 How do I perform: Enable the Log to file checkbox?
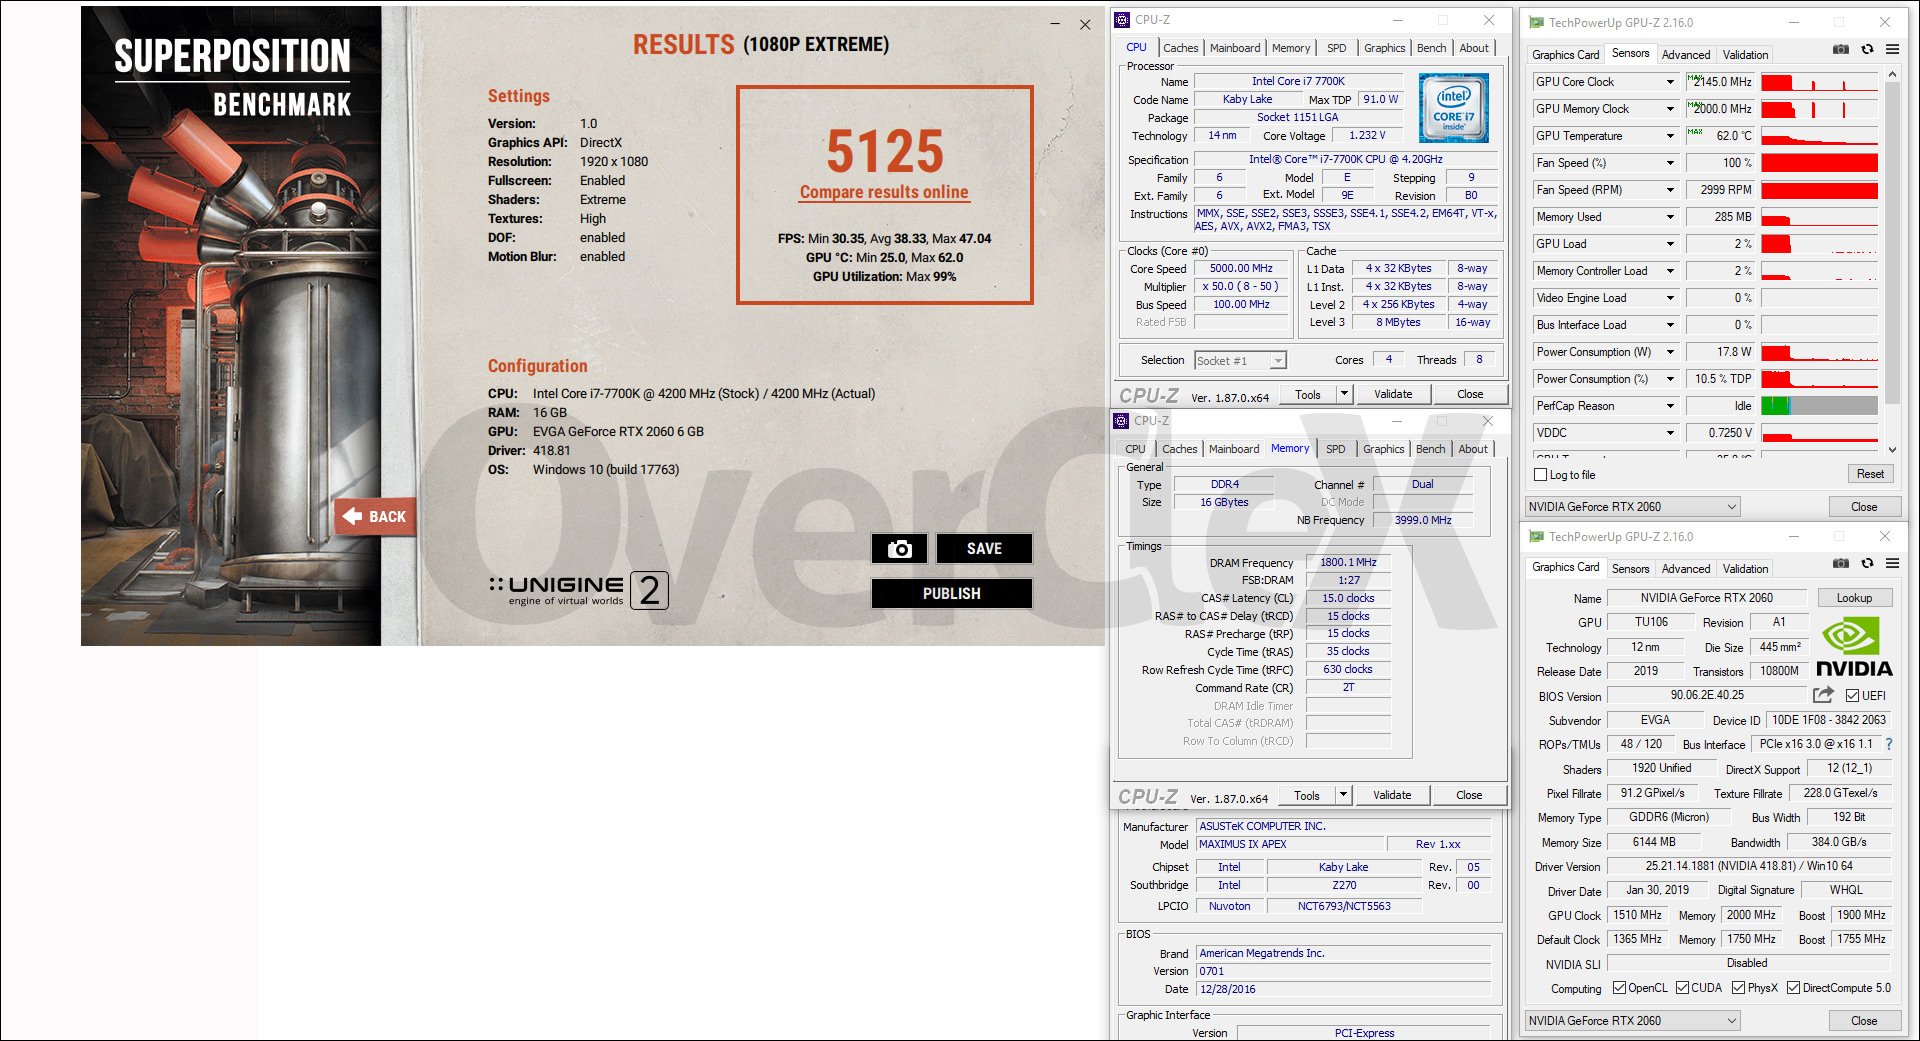[x=1541, y=475]
